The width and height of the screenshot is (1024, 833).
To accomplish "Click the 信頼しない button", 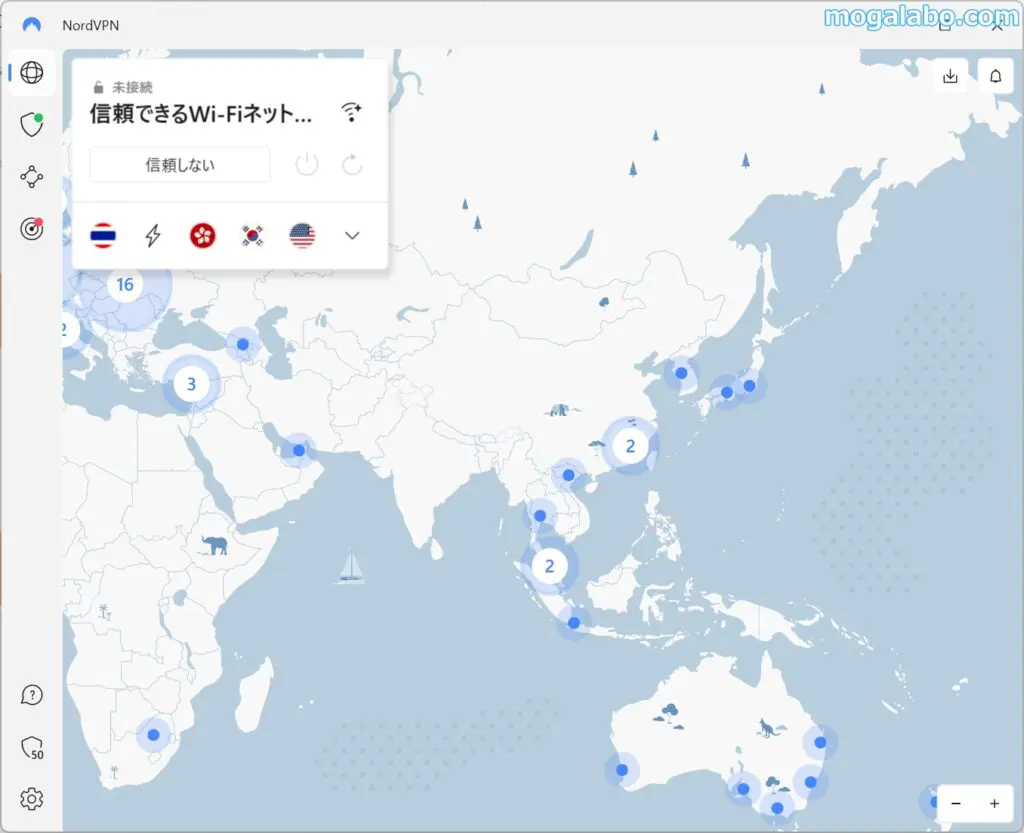I will [180, 165].
